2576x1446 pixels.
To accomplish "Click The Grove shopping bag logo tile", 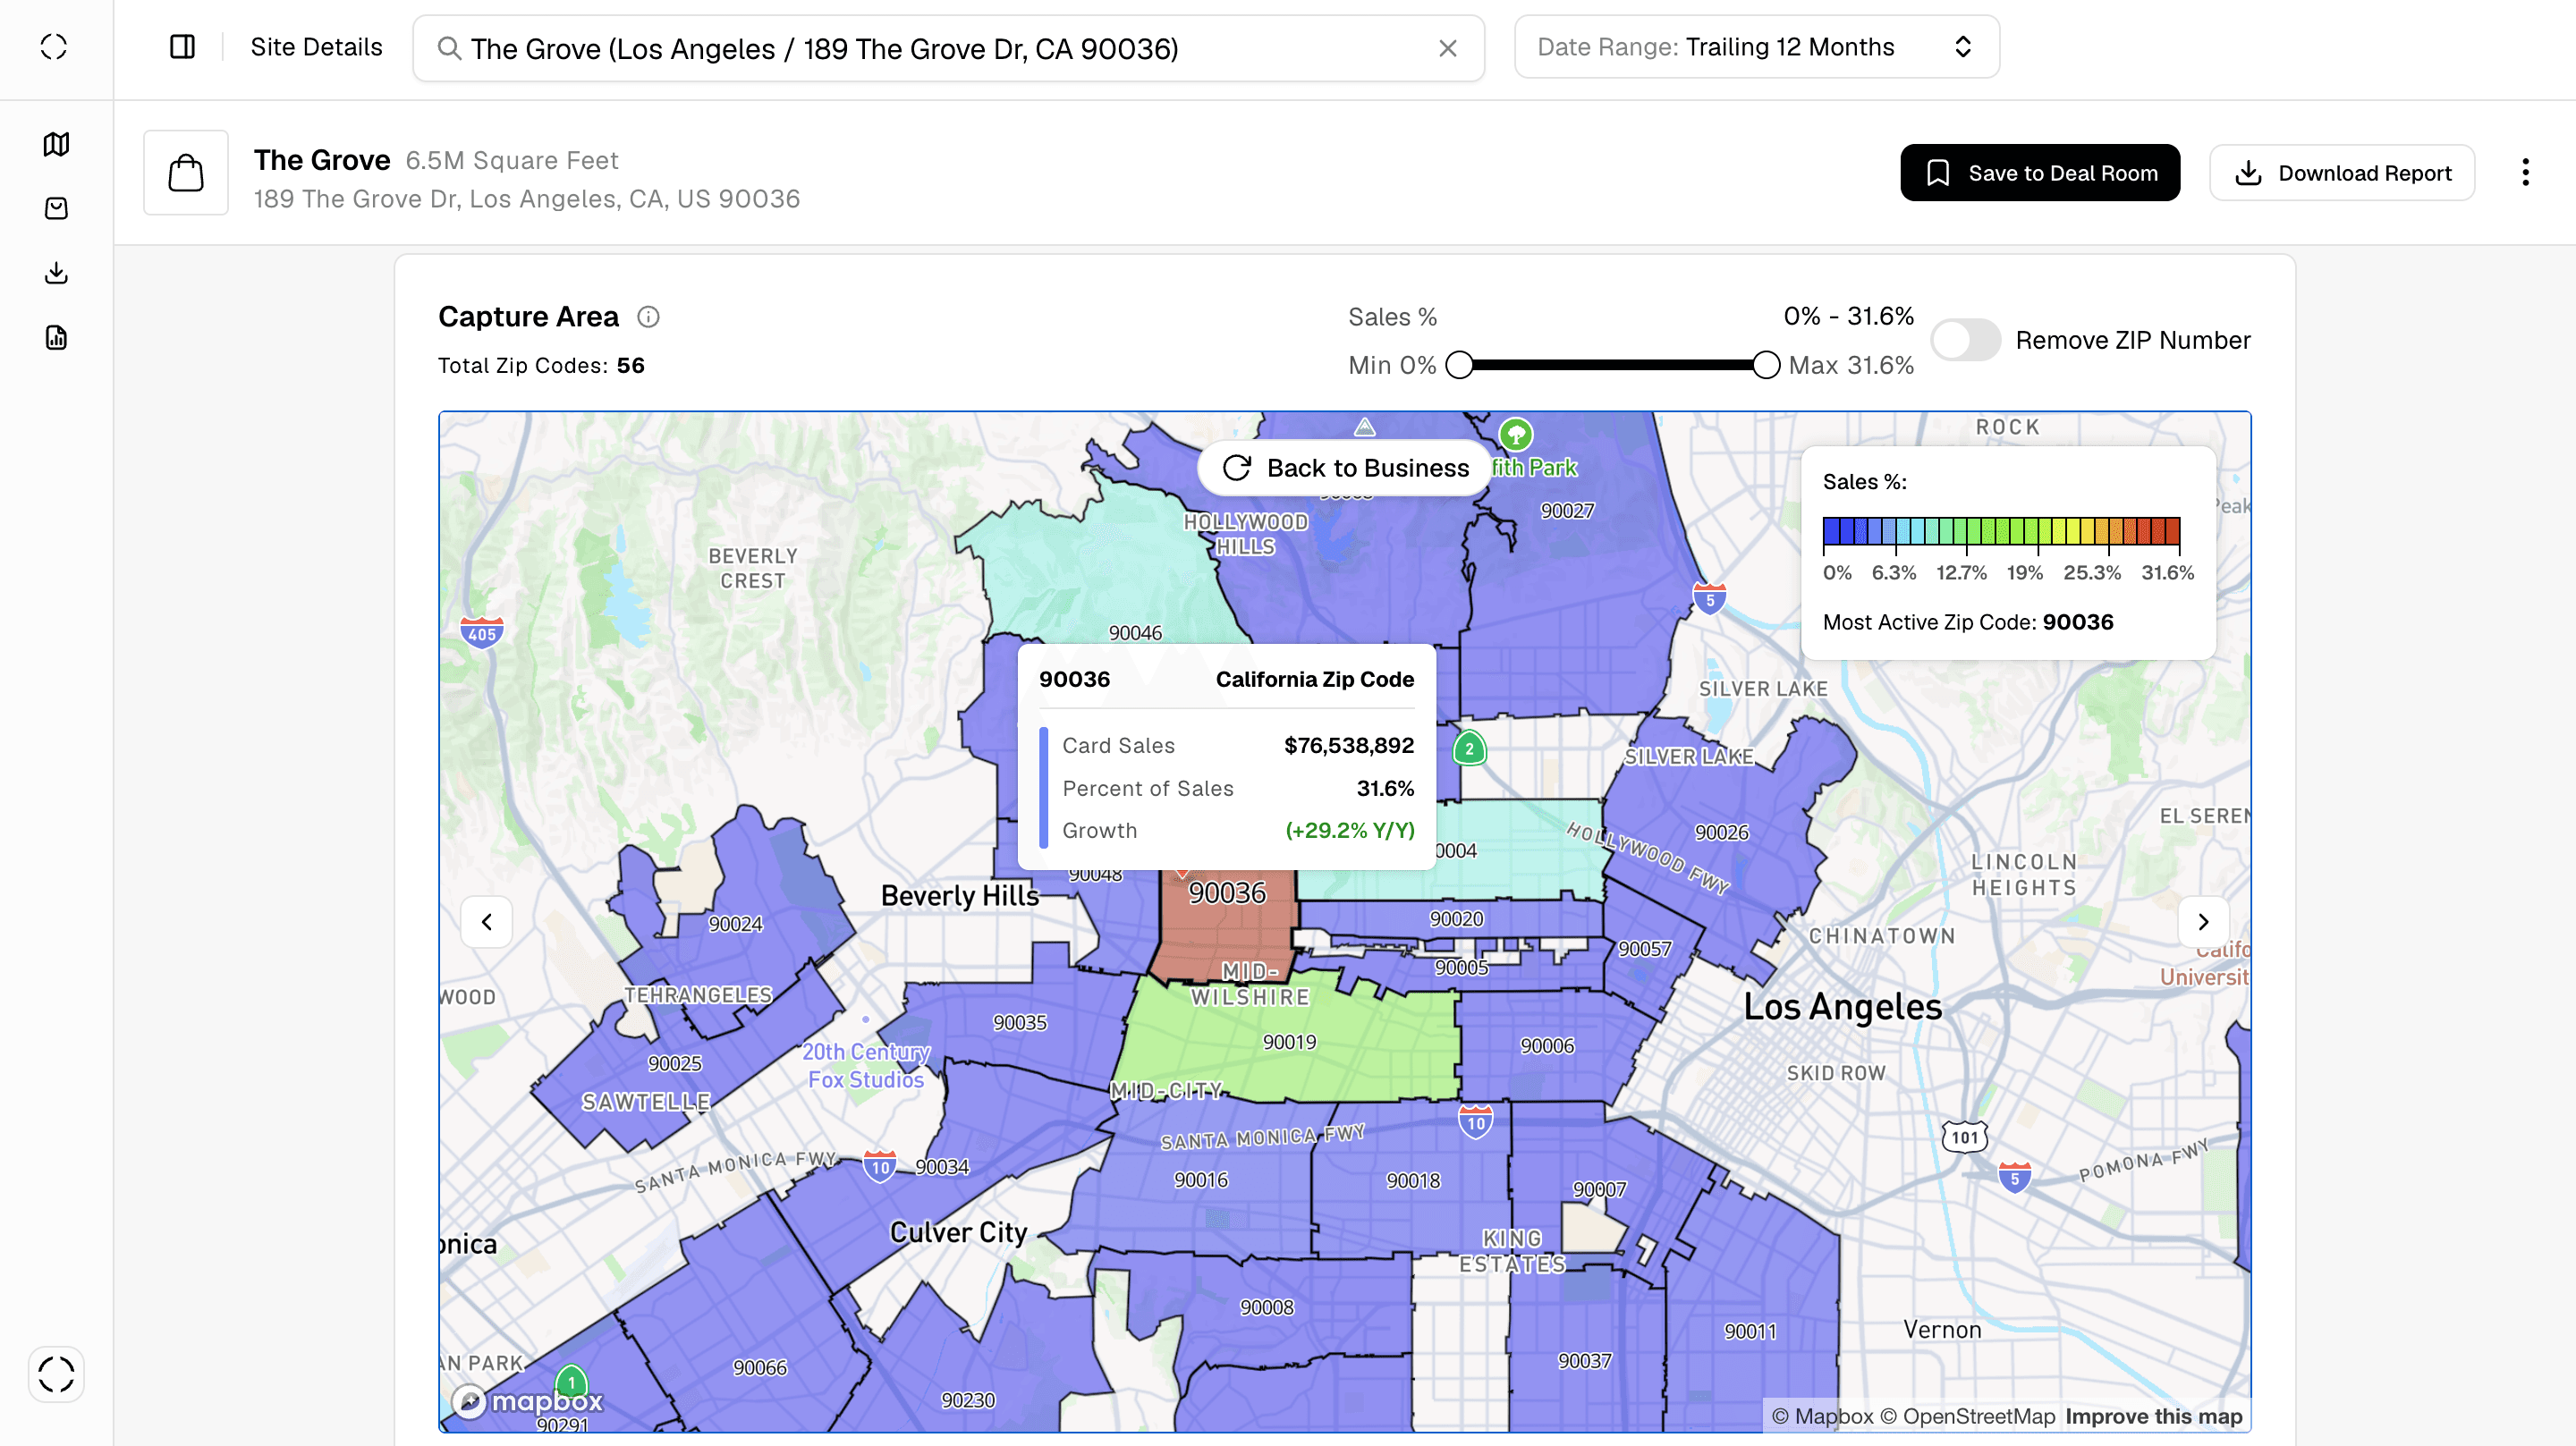I will point(186,173).
